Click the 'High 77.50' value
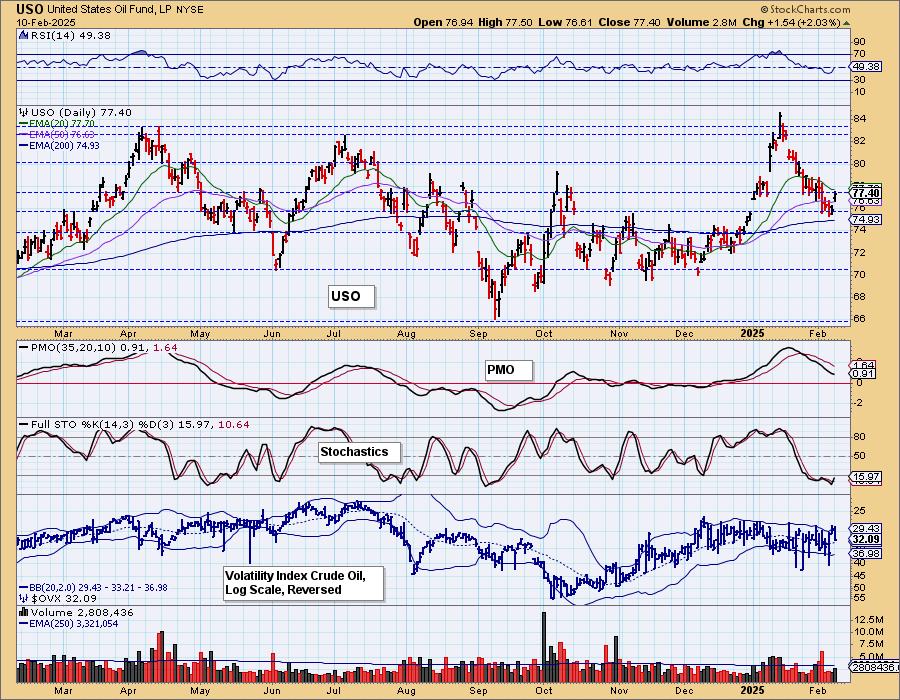Viewport: 900px width, 700px height. point(505,22)
